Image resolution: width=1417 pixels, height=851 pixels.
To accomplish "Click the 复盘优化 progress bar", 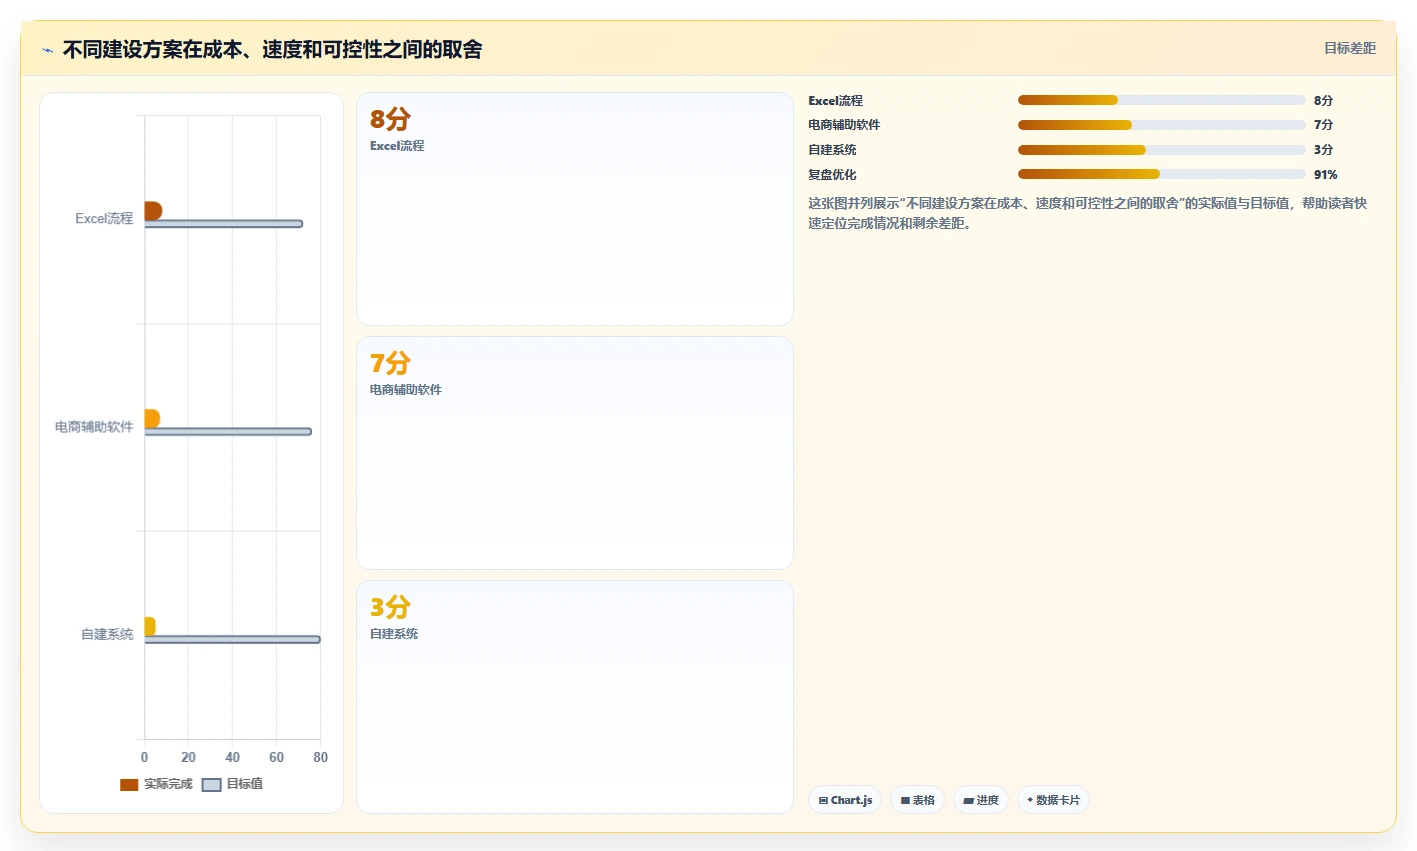I will point(1162,174).
